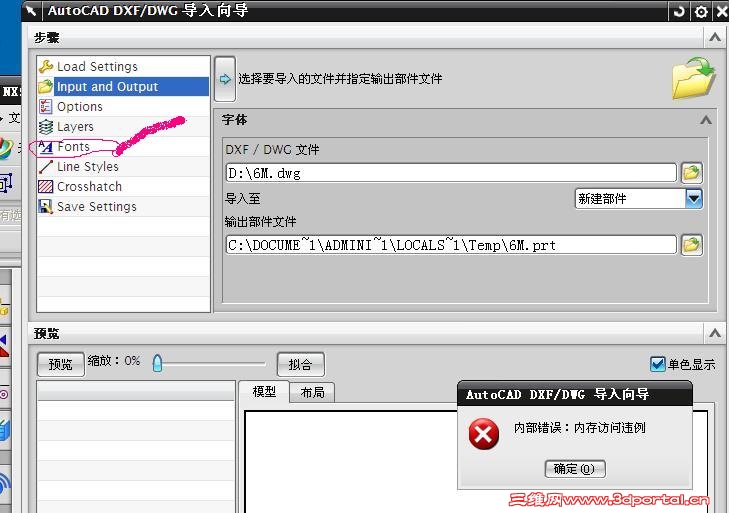
Task: Click the Layers stack icon
Action: coord(46,127)
